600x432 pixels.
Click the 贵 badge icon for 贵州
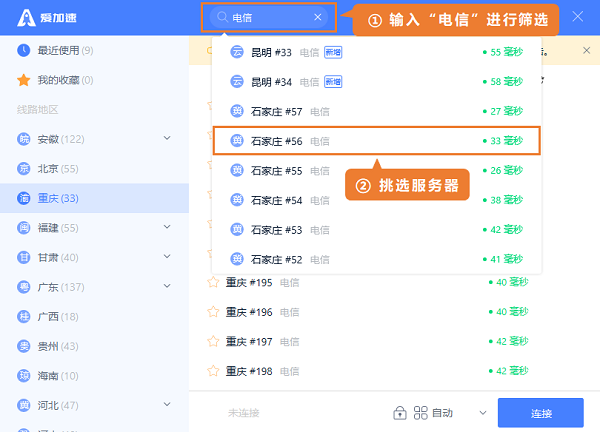pyautogui.click(x=24, y=346)
